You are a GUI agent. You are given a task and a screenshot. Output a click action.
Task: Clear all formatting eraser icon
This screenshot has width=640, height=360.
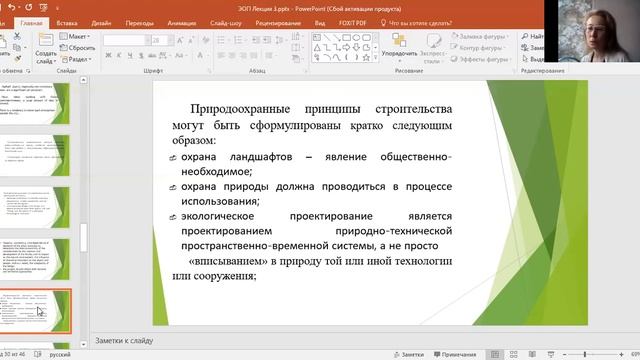tap(206, 40)
